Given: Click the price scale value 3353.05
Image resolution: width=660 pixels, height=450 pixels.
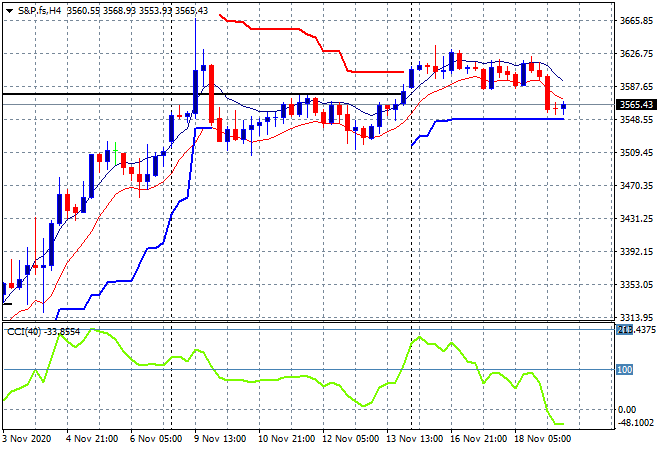Looking at the screenshot, I should click(x=636, y=285).
